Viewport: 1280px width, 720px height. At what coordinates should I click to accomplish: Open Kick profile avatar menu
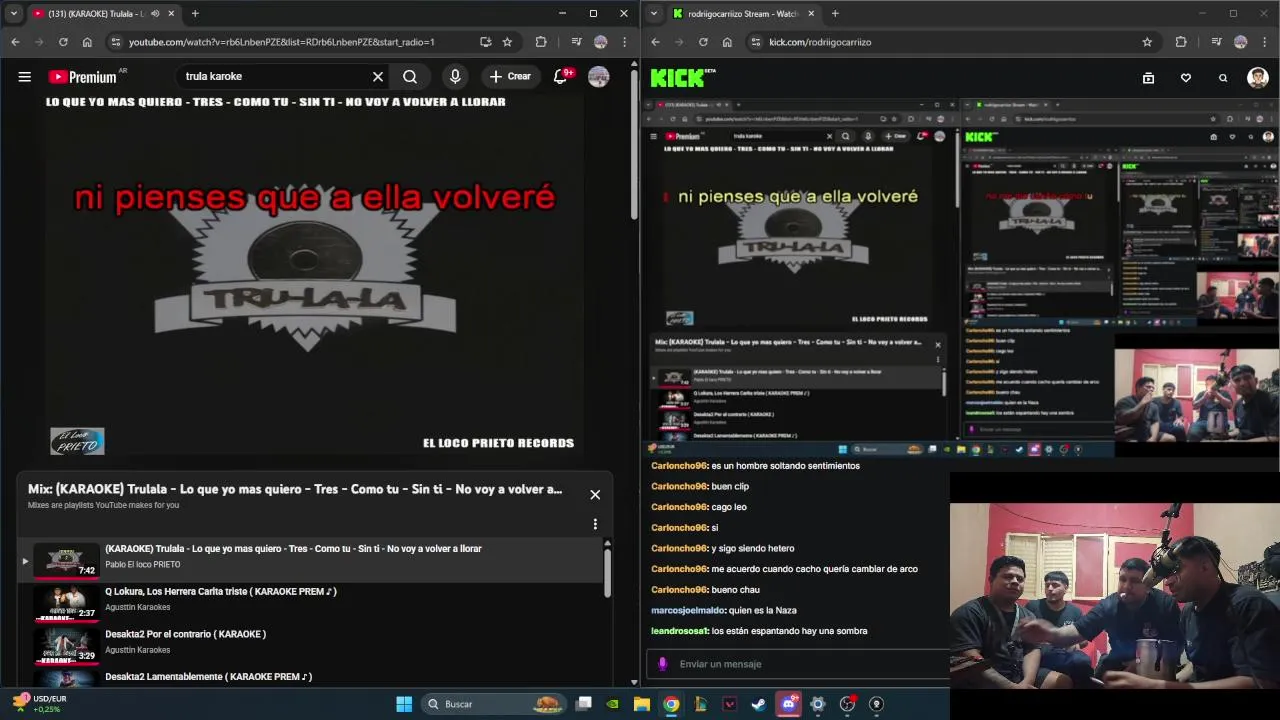coord(1258,77)
